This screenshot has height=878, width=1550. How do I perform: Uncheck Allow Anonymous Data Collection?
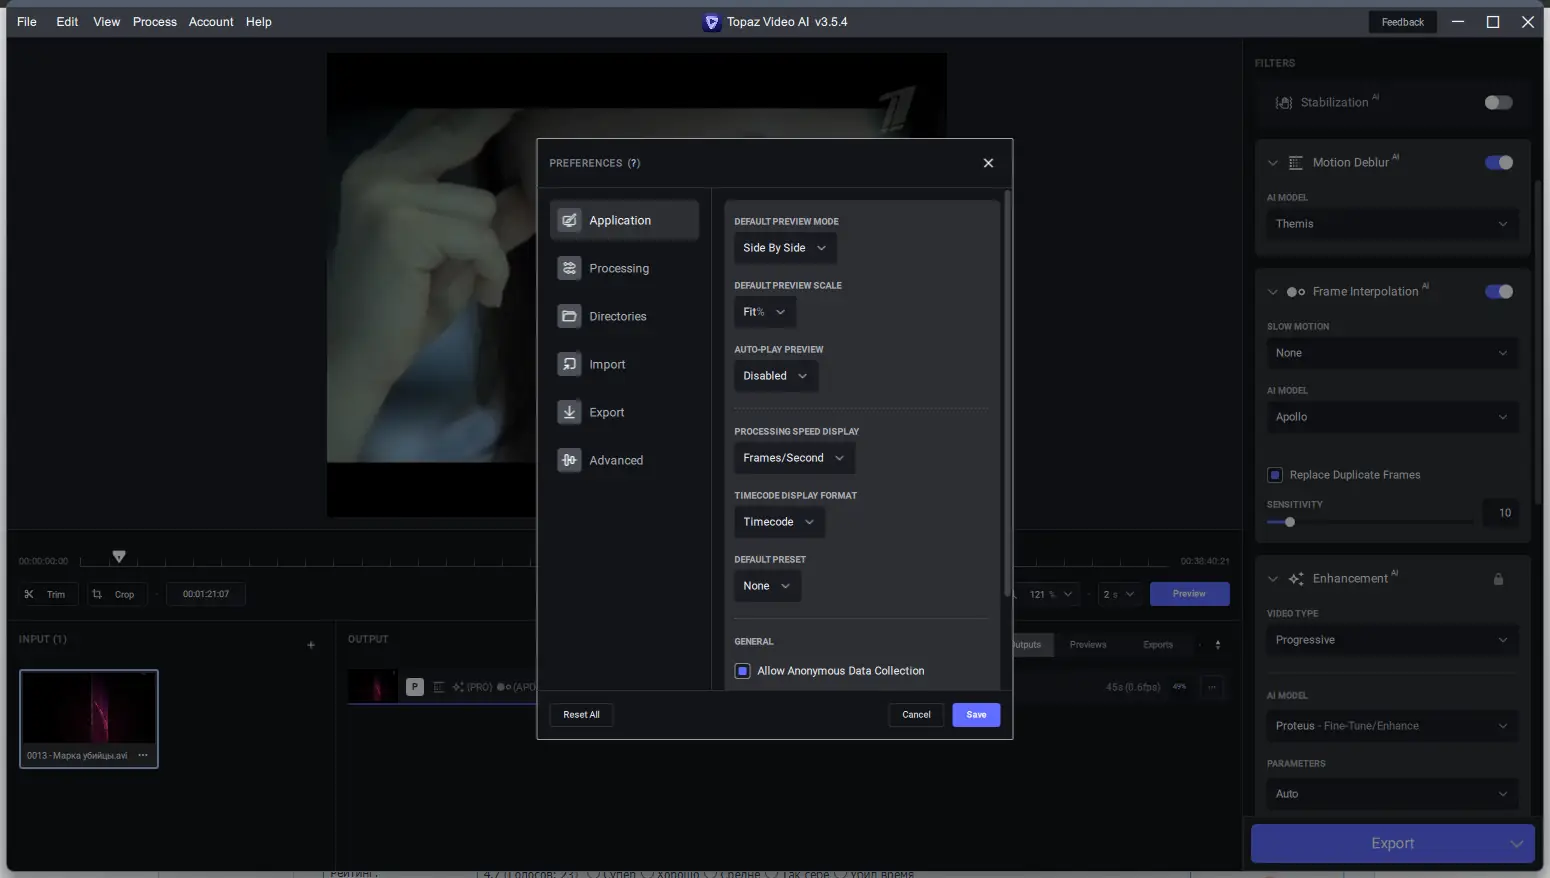(x=742, y=670)
